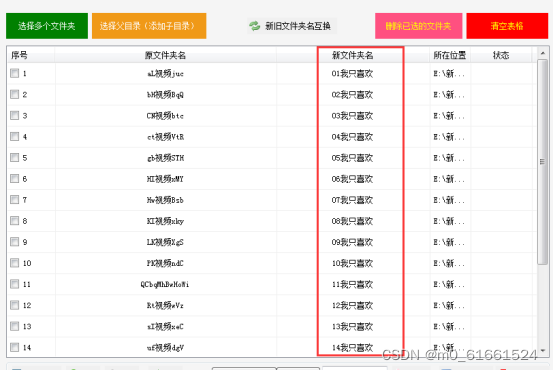The image size is (553, 371).
Task: Tick the checkbox for row 13
Action: click(x=14, y=326)
